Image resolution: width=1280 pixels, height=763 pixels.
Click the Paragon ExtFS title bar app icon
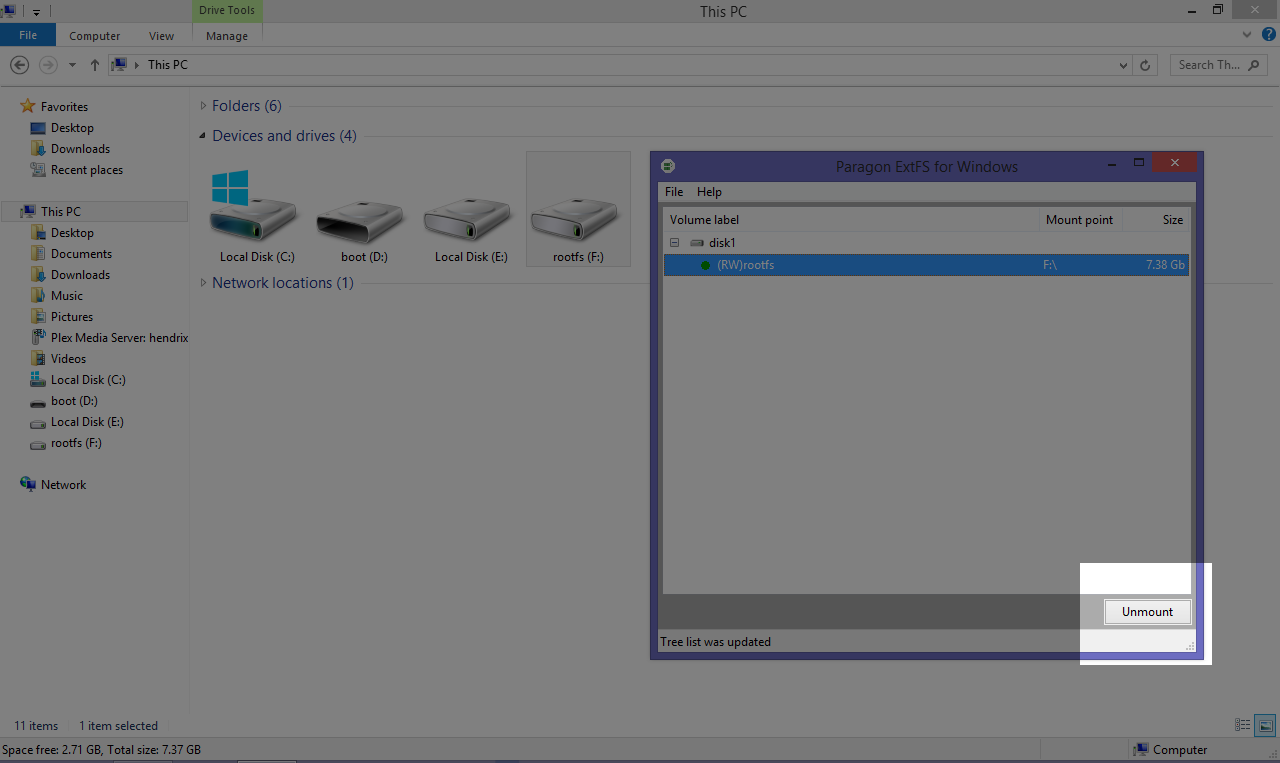[x=668, y=166]
